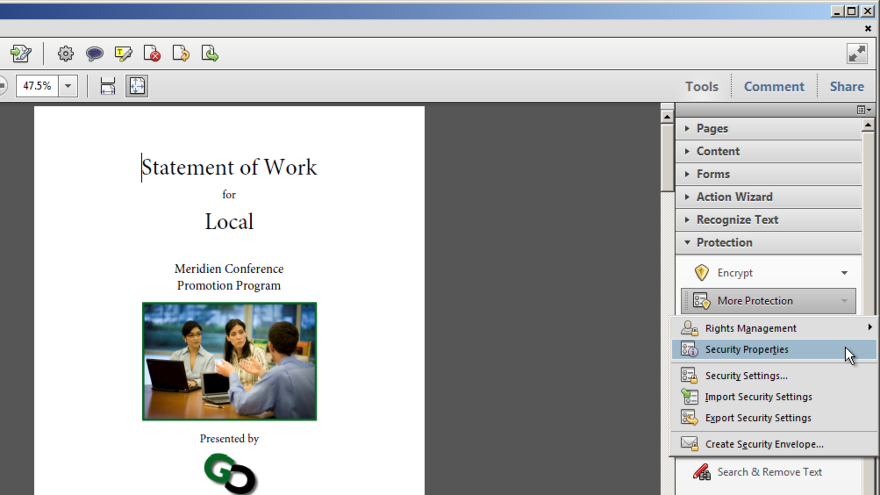Toggle read mode expand icon

[x=857, y=54]
